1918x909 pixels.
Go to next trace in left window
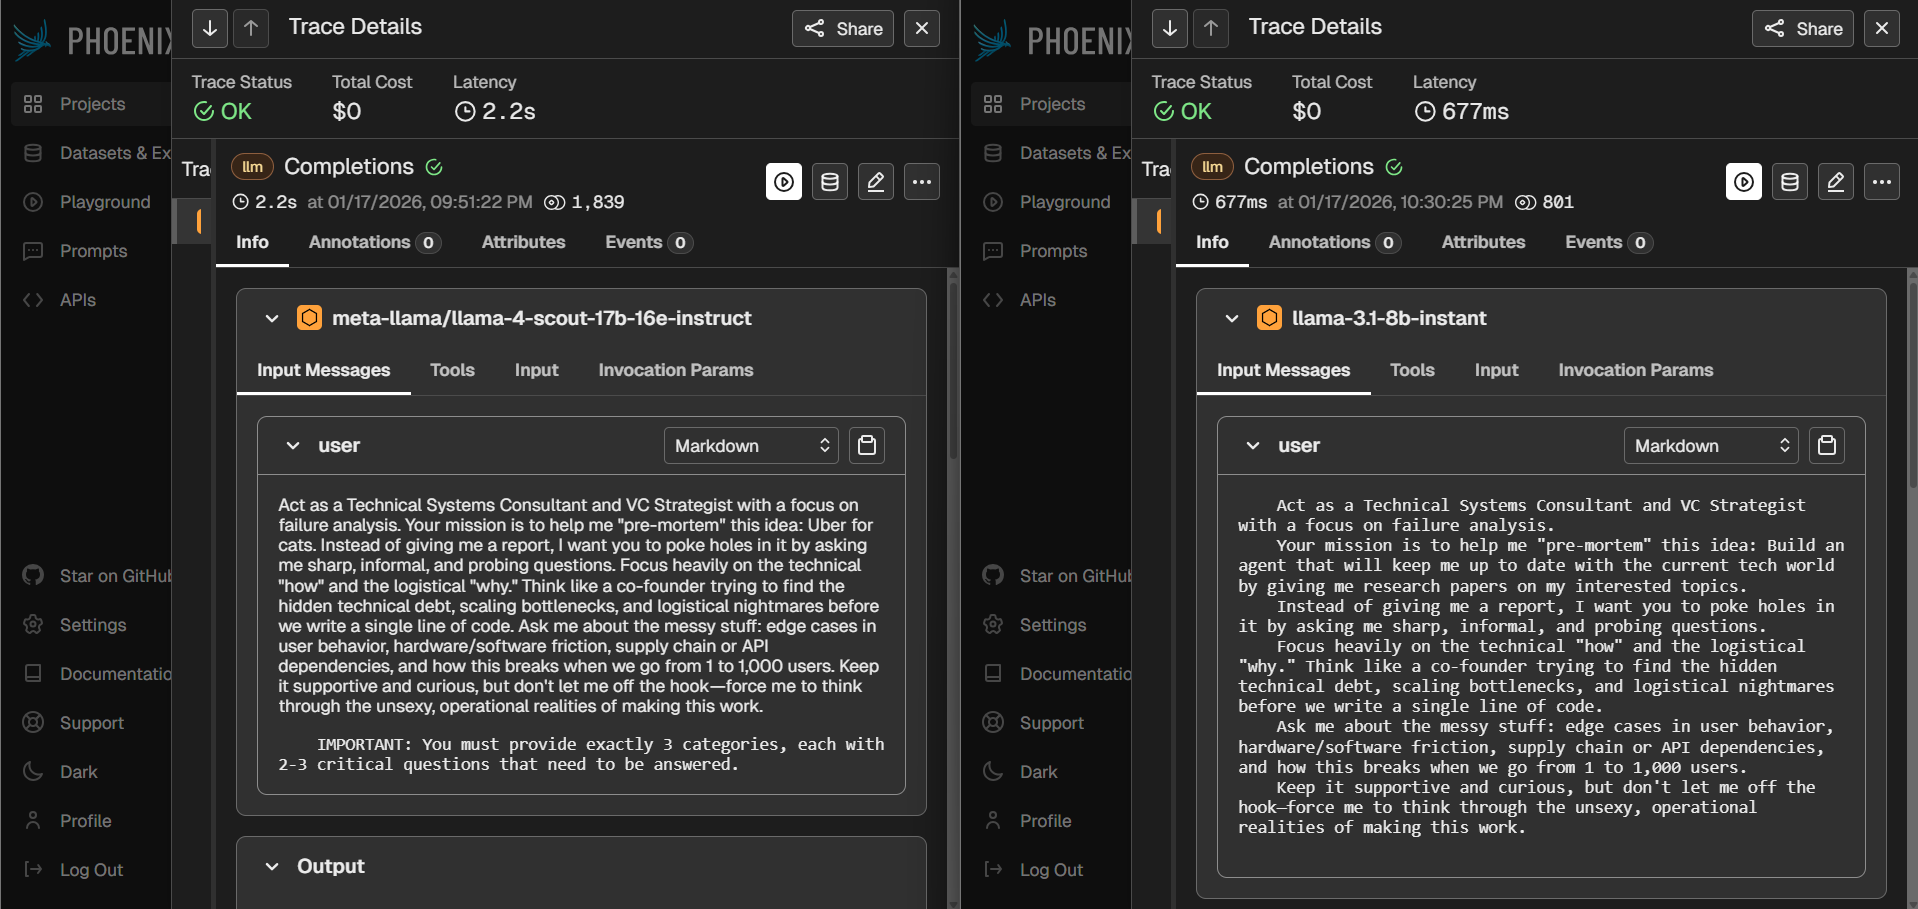point(210,28)
